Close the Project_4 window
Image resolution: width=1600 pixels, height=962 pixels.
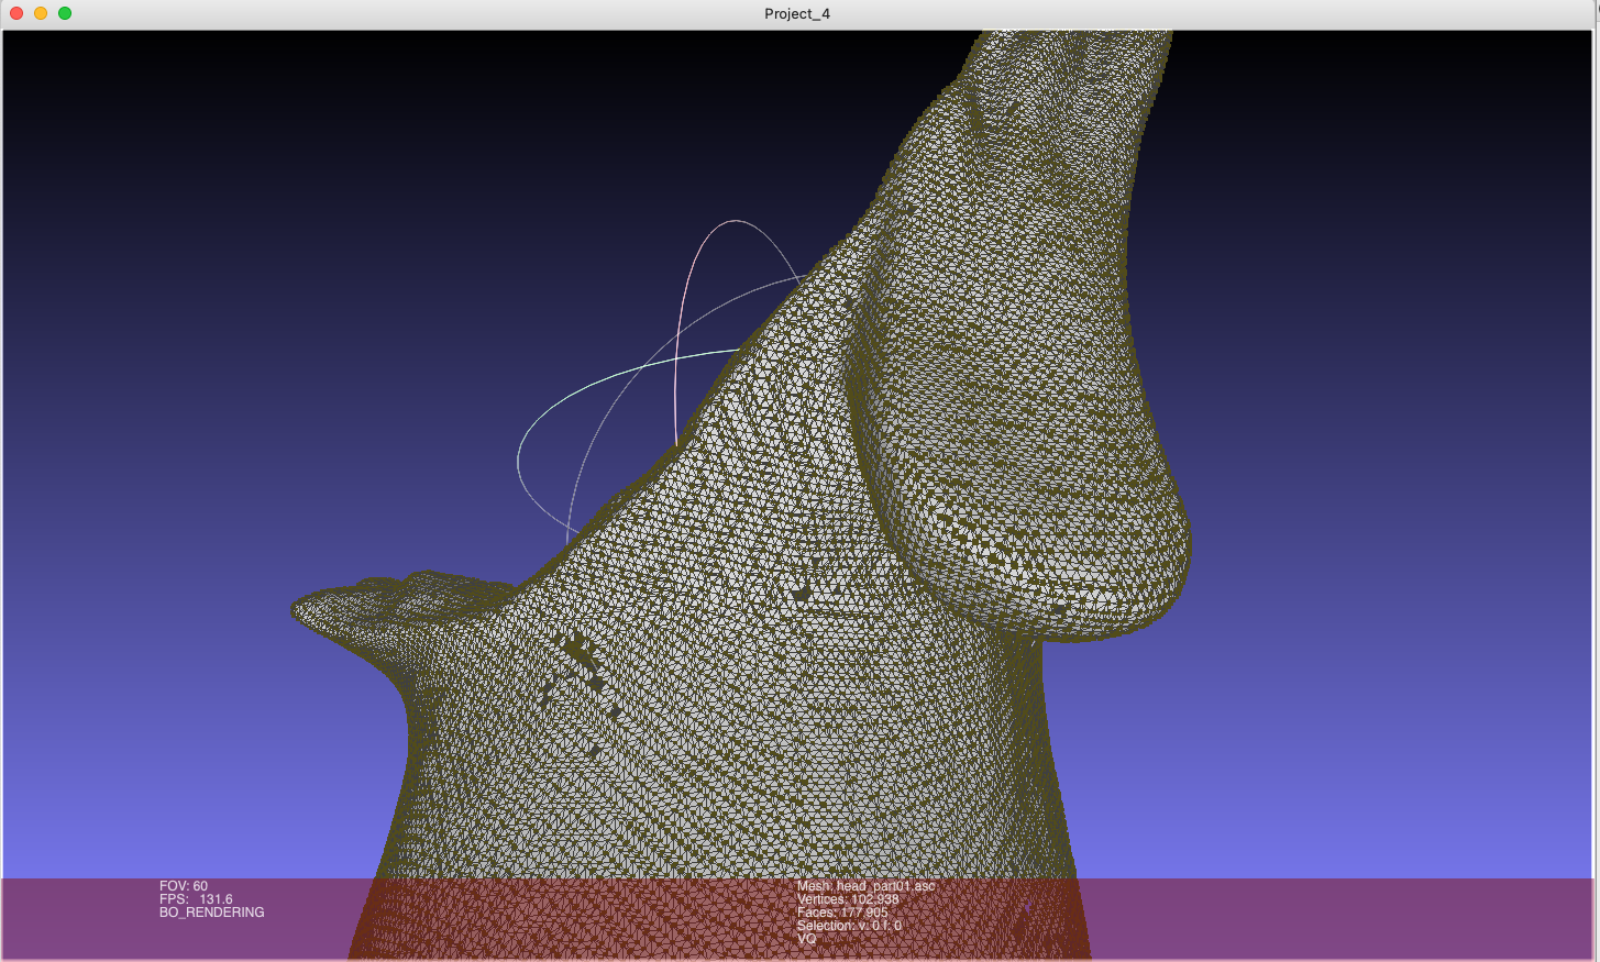[x=16, y=13]
